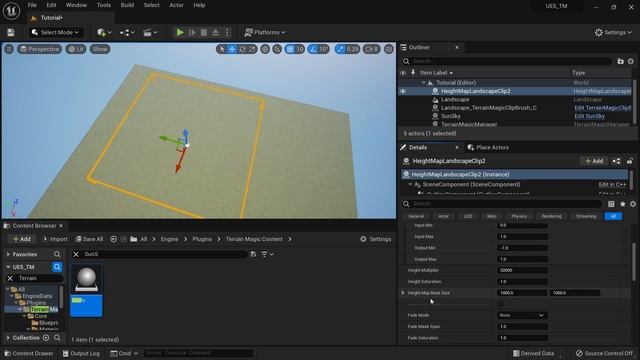Image resolution: width=640 pixels, height=360 pixels.
Task: Click the Eject button in toolbar
Action: (x=216, y=32)
